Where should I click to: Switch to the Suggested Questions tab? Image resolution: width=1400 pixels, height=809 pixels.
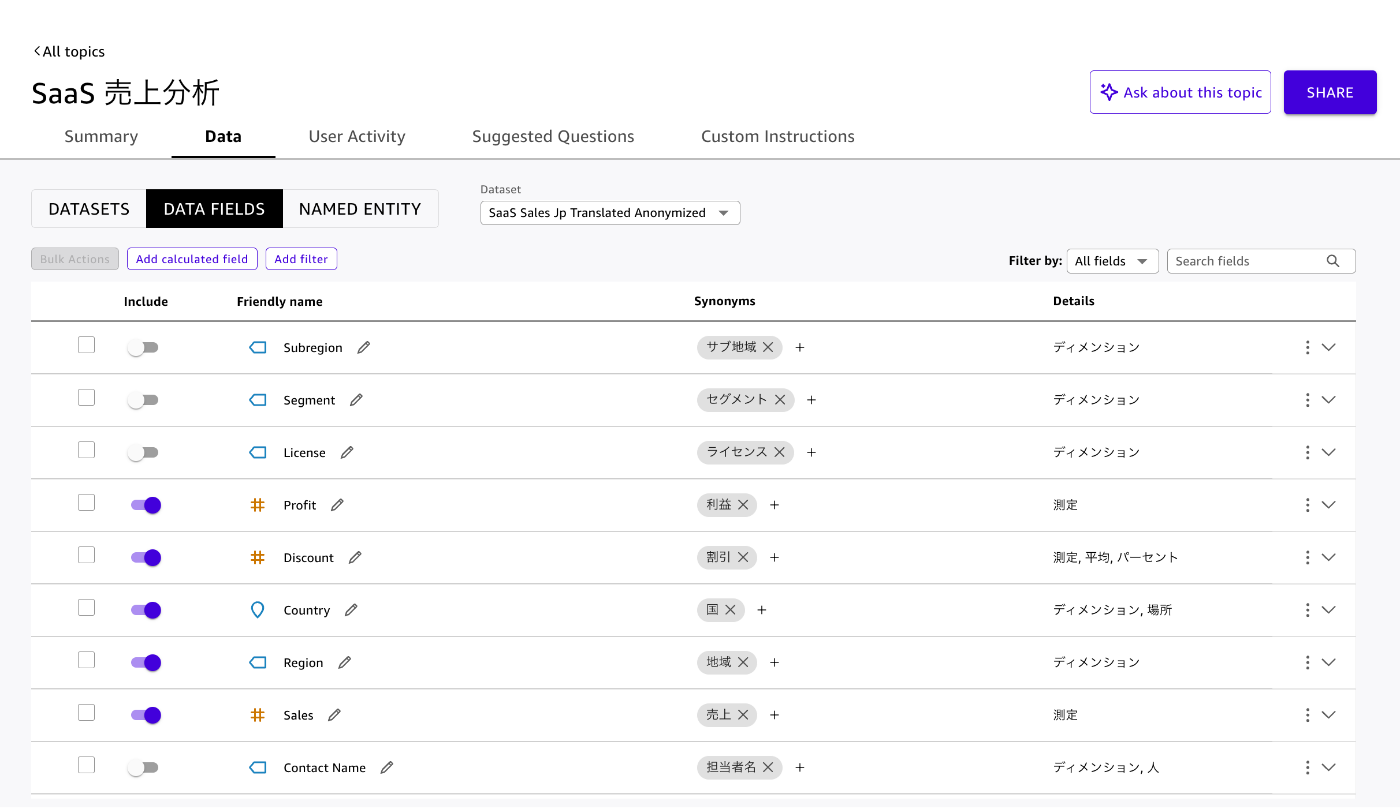pyautogui.click(x=553, y=137)
